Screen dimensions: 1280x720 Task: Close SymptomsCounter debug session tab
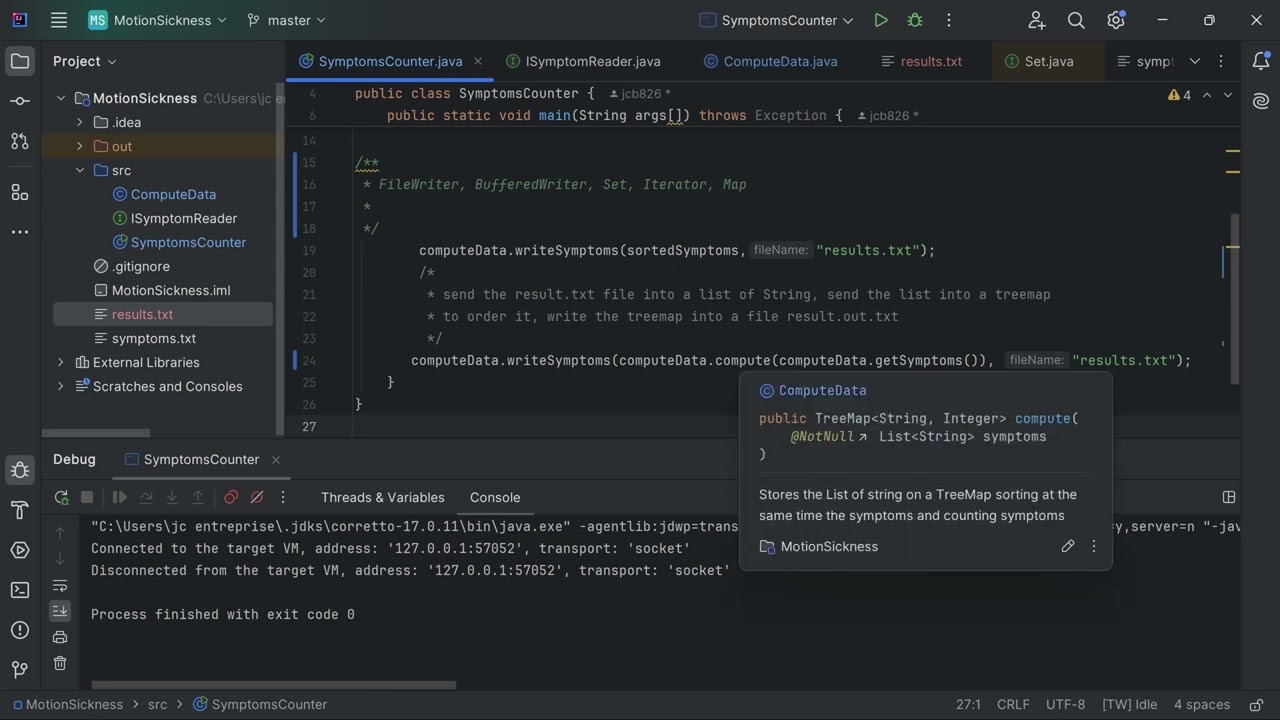coord(275,459)
